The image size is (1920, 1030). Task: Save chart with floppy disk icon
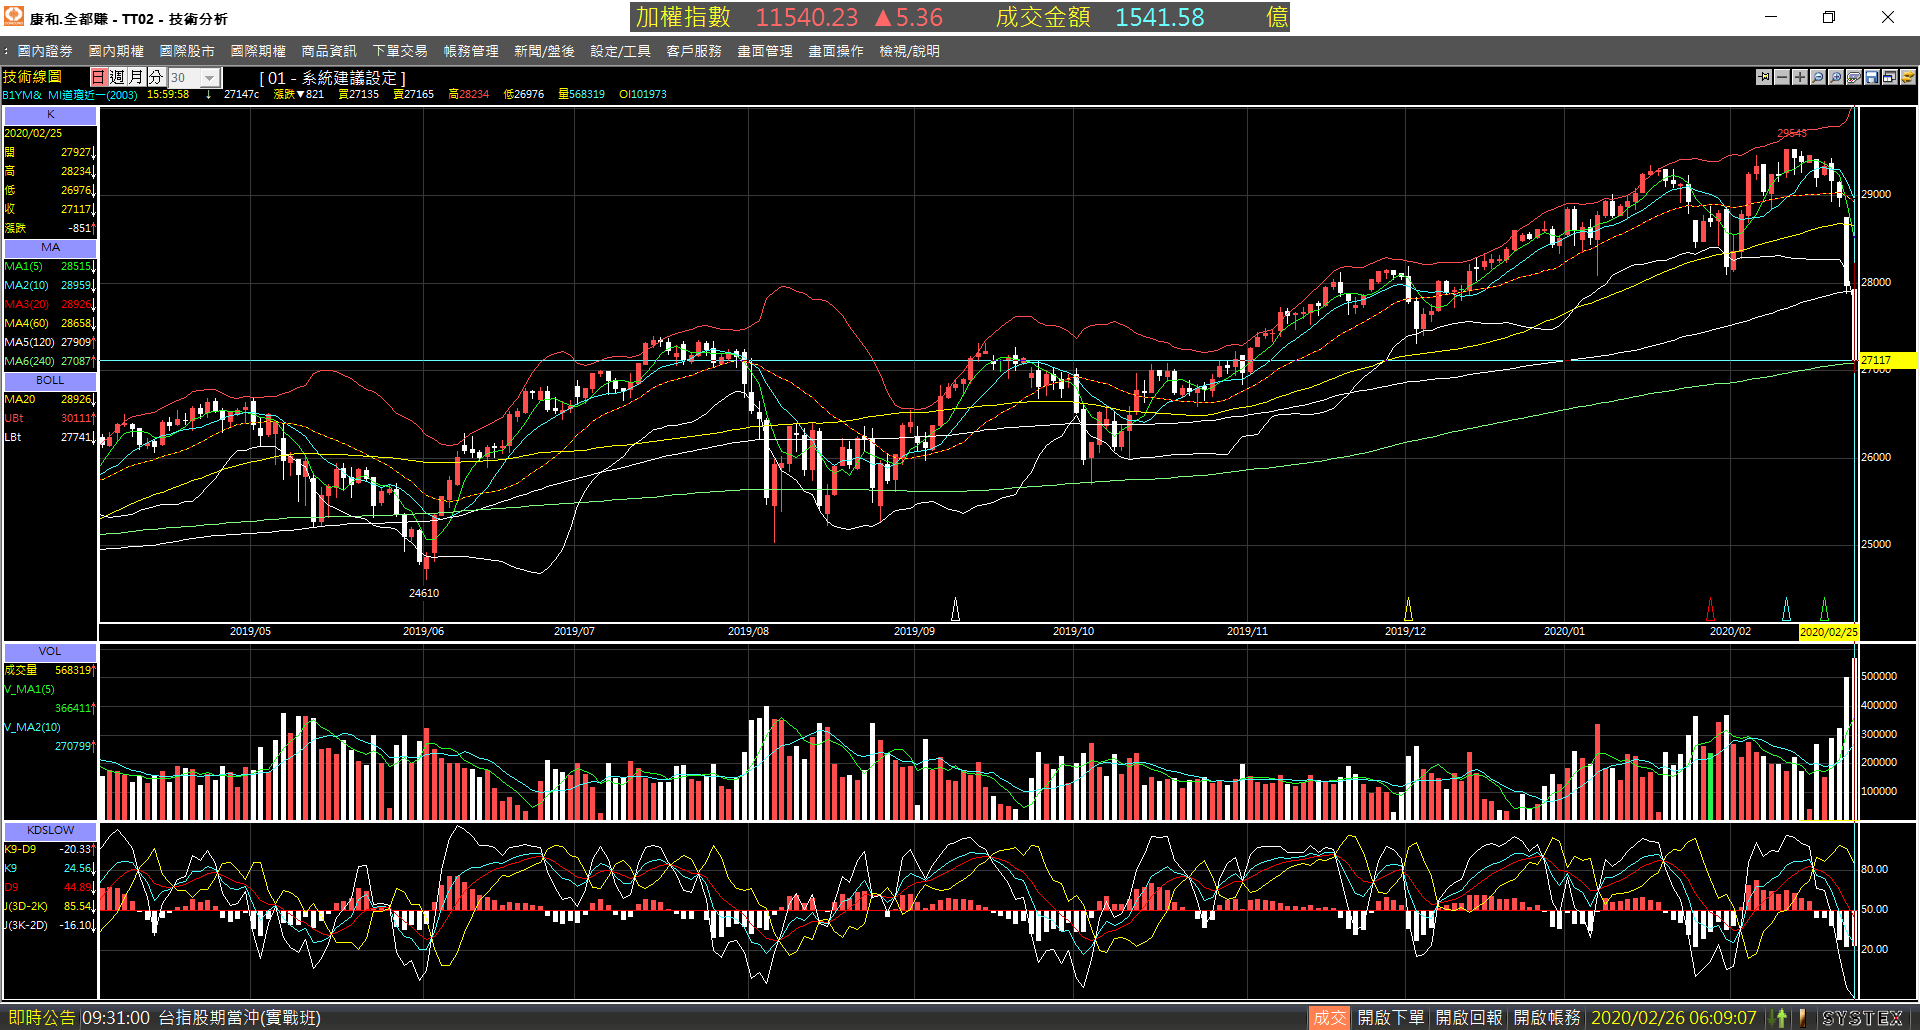[1872, 77]
